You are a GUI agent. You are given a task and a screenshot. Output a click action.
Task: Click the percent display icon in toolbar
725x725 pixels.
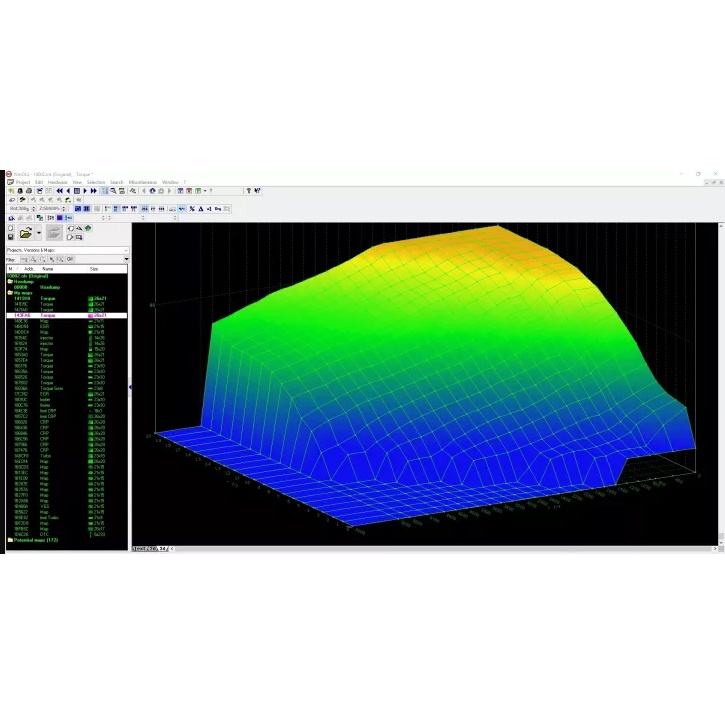pyautogui.click(x=192, y=209)
